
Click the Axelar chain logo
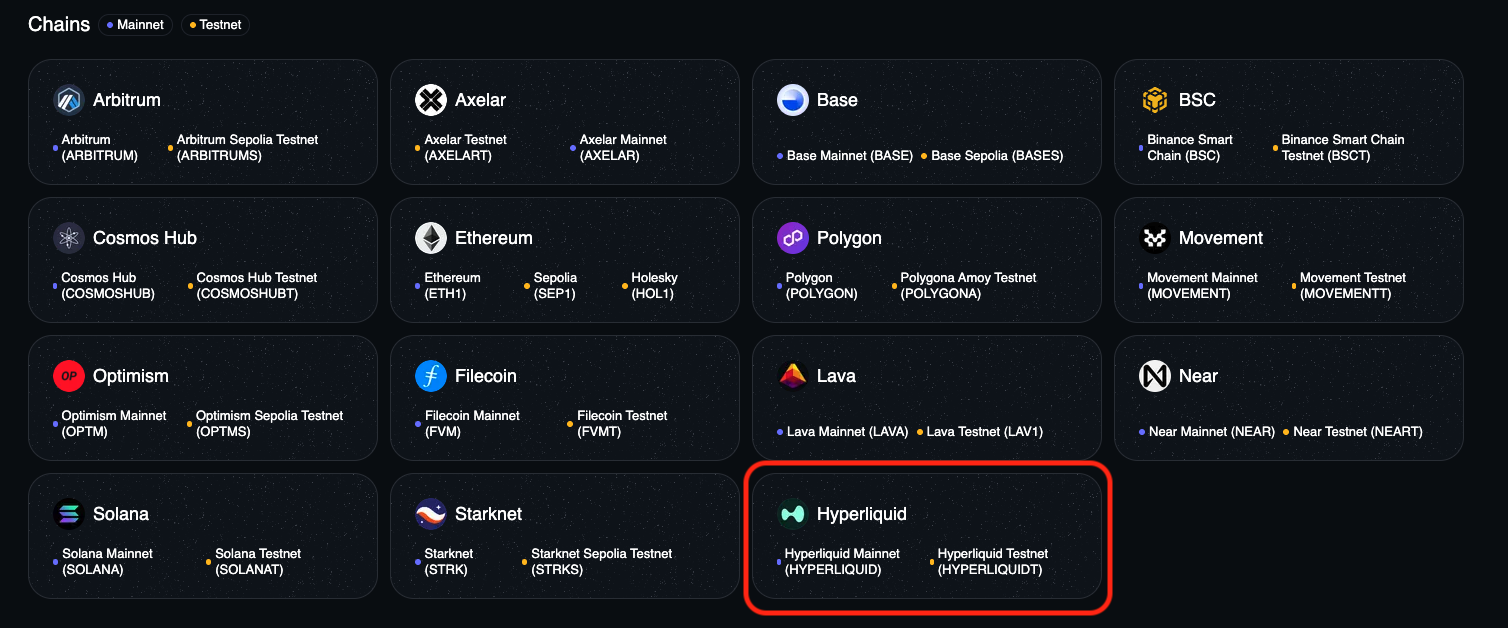(x=430, y=99)
